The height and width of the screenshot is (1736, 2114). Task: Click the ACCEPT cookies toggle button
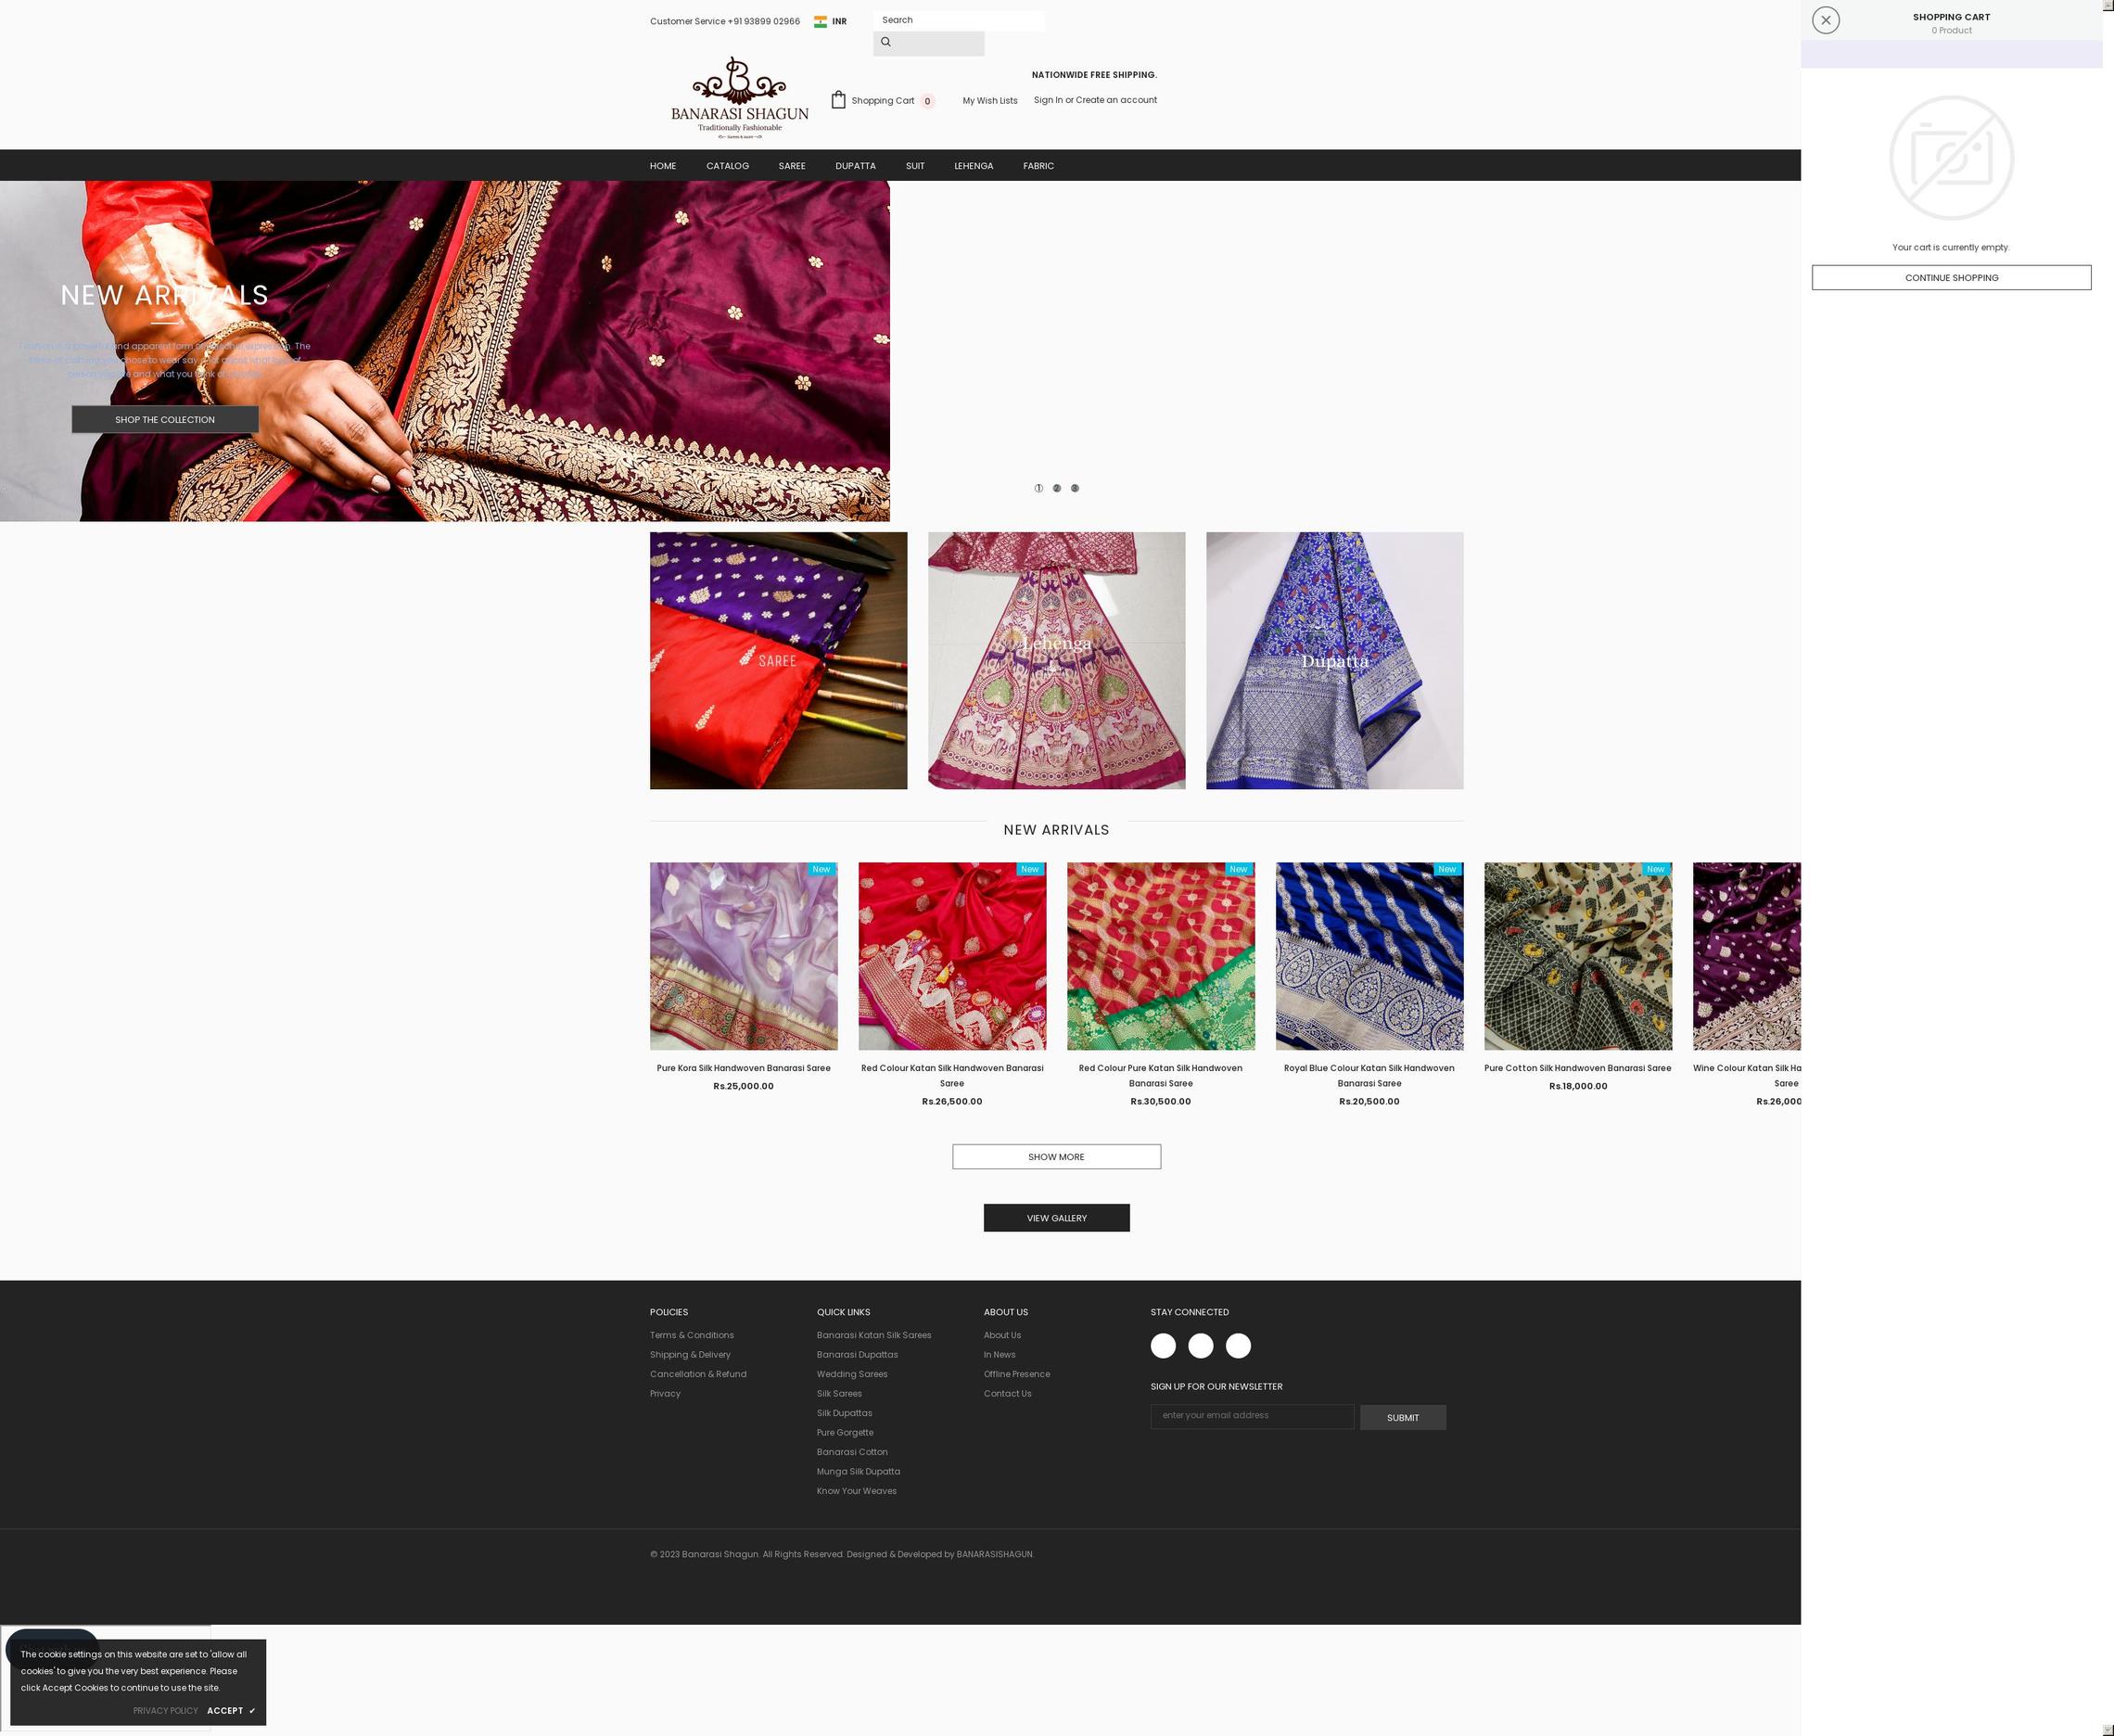230,1712
